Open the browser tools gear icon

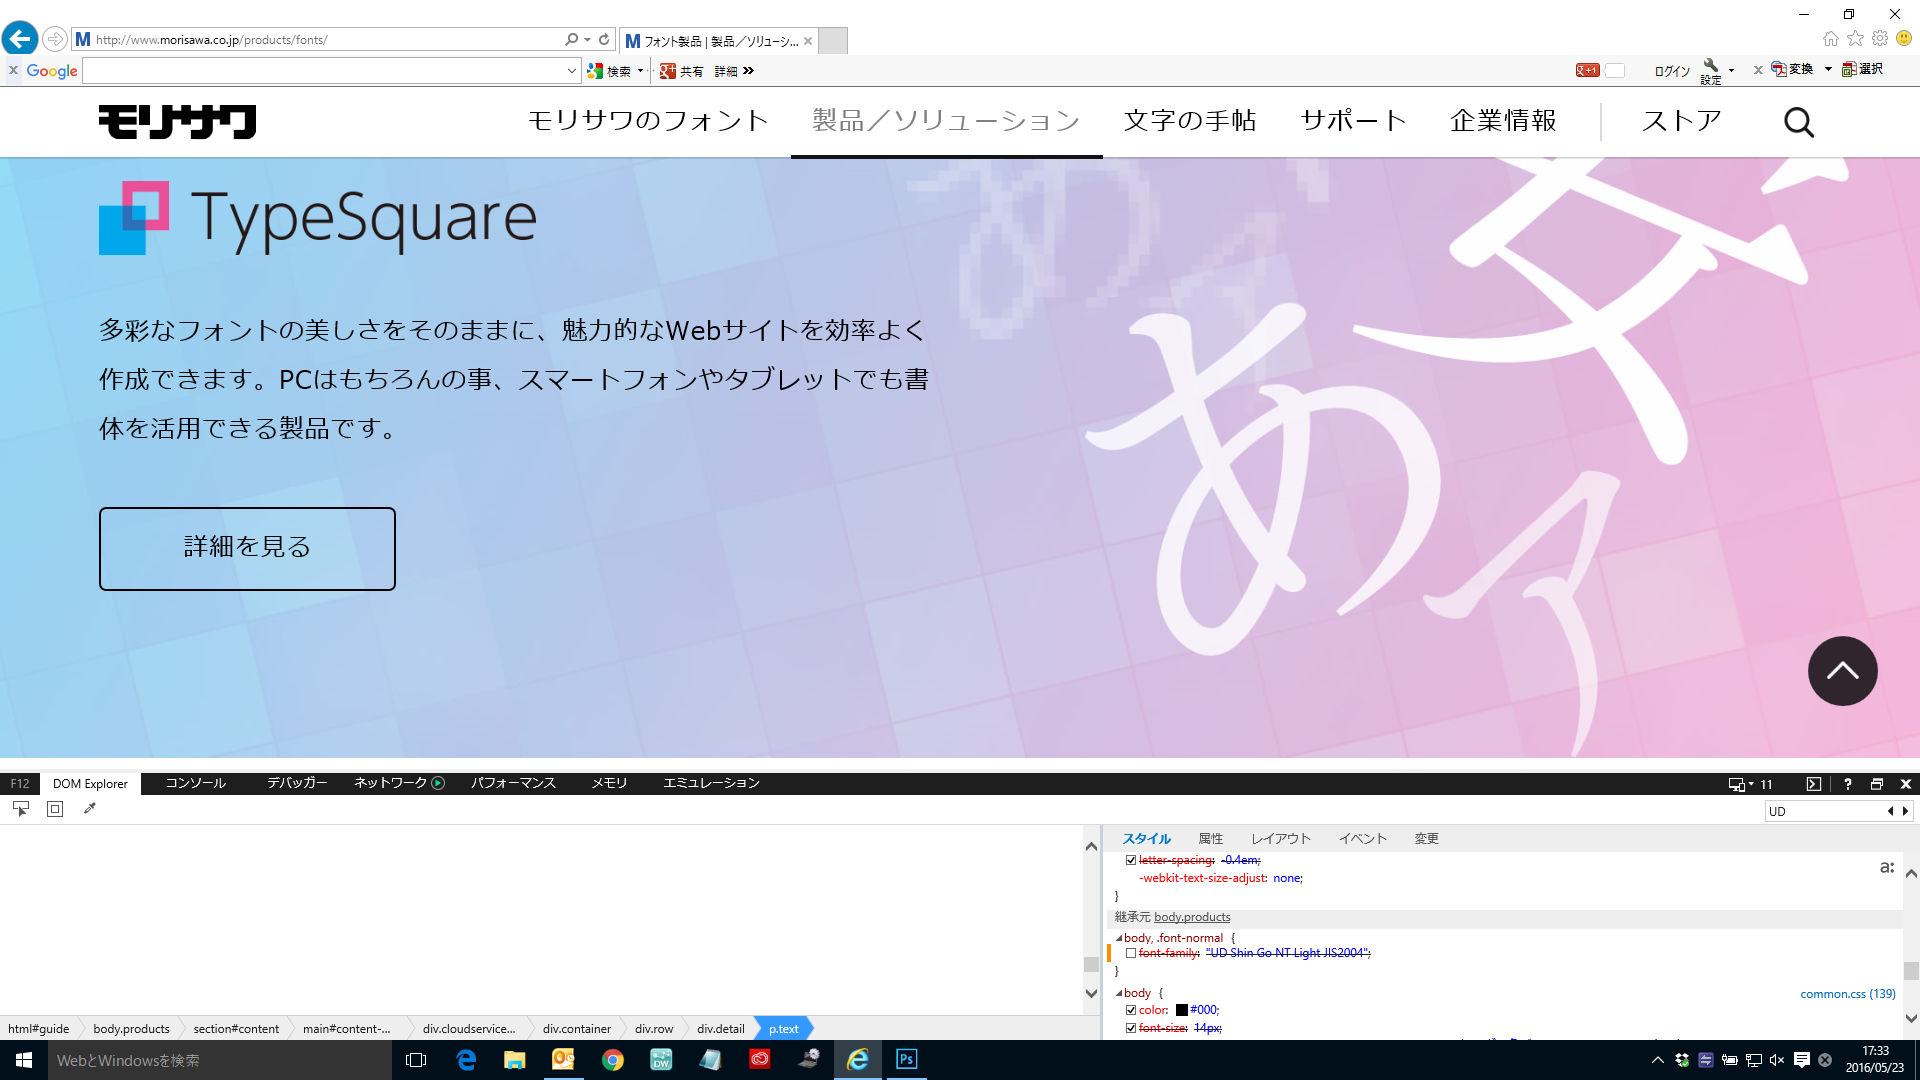pyautogui.click(x=1880, y=39)
